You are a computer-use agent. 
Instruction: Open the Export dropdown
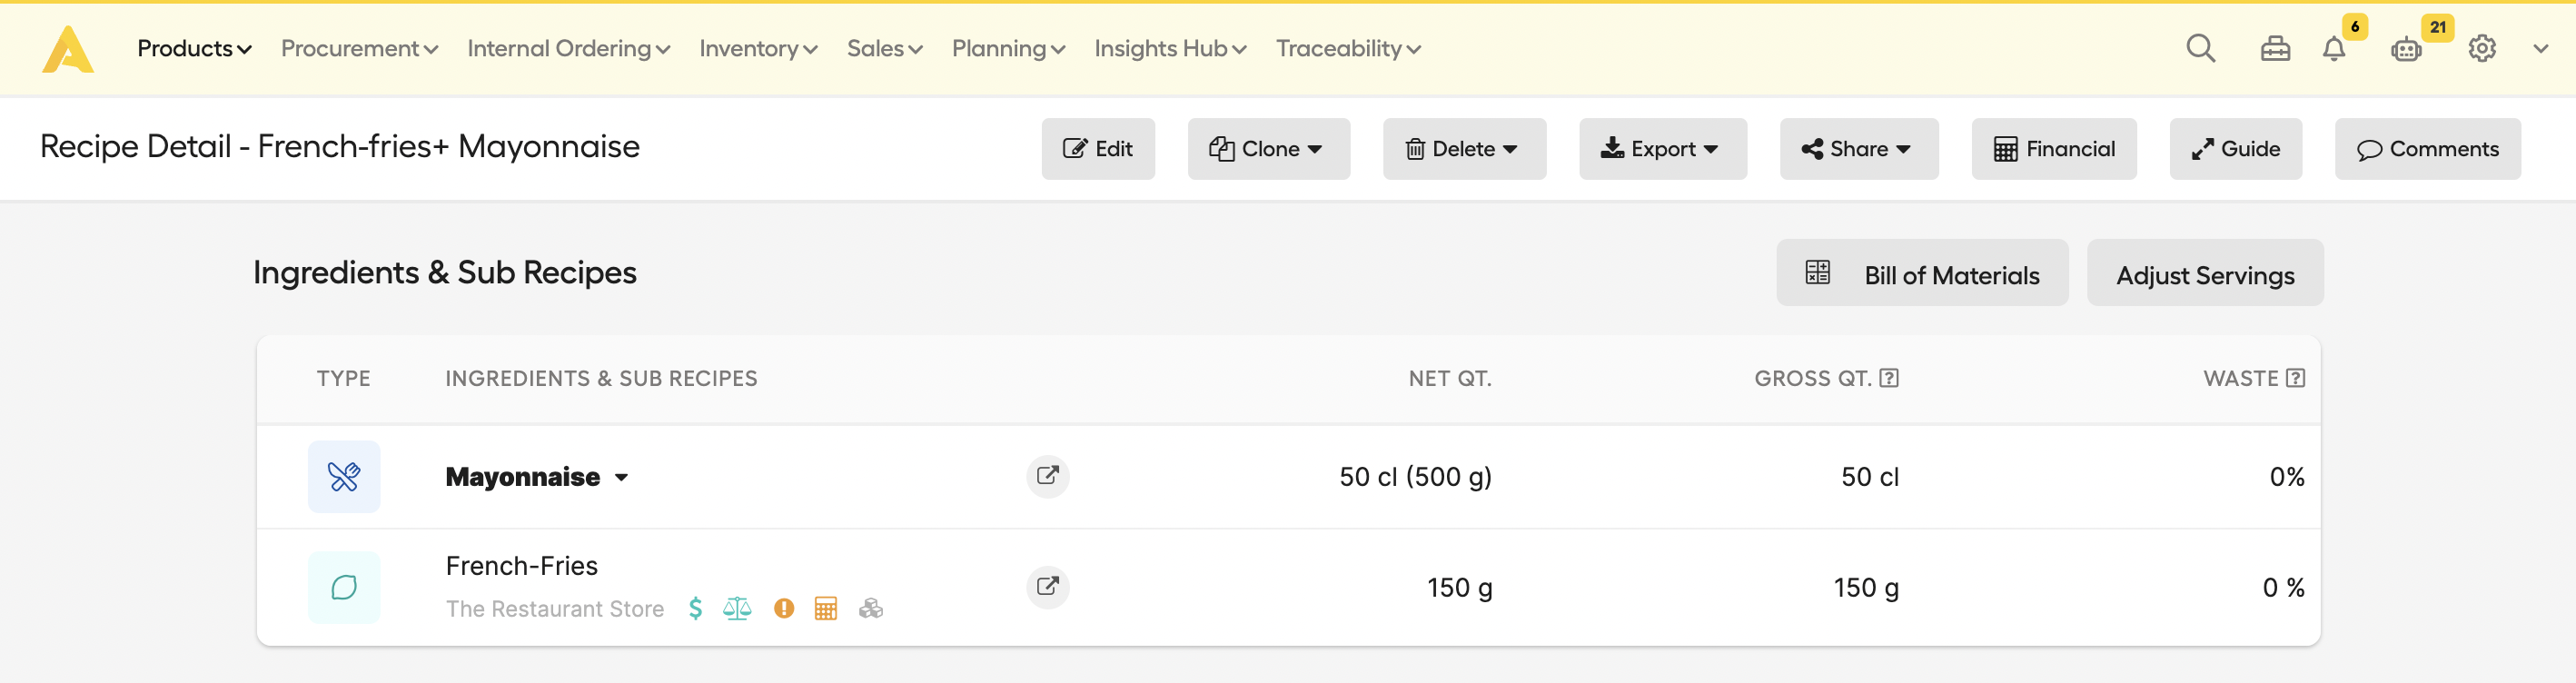(1662, 149)
